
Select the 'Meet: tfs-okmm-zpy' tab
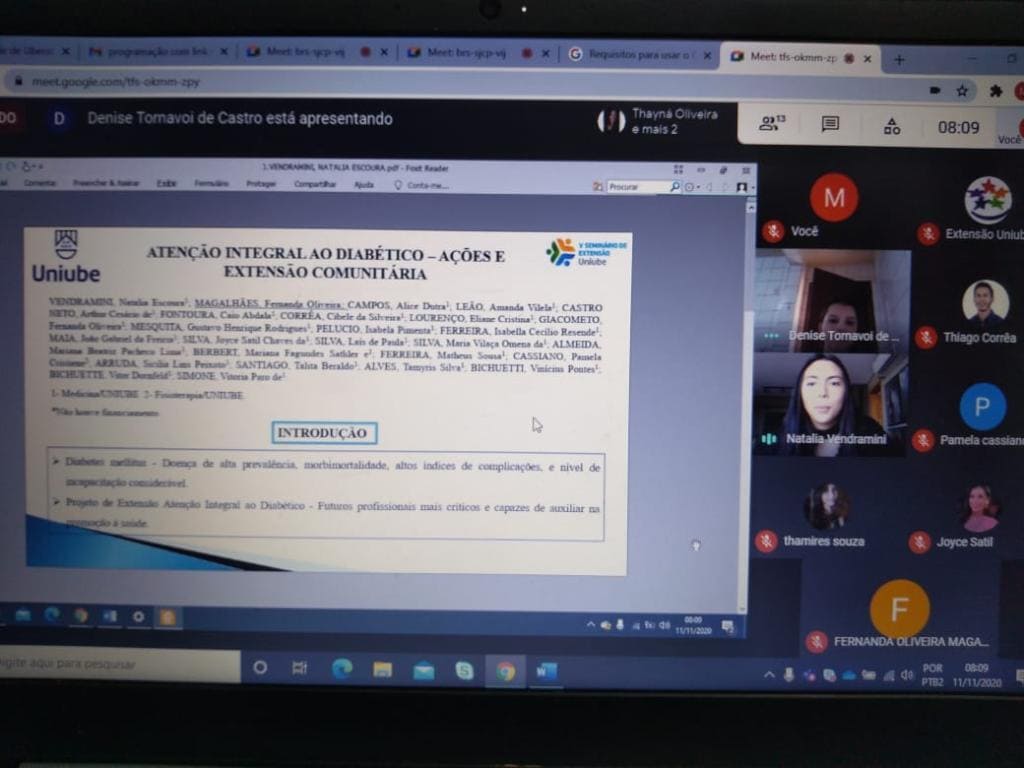[801, 57]
